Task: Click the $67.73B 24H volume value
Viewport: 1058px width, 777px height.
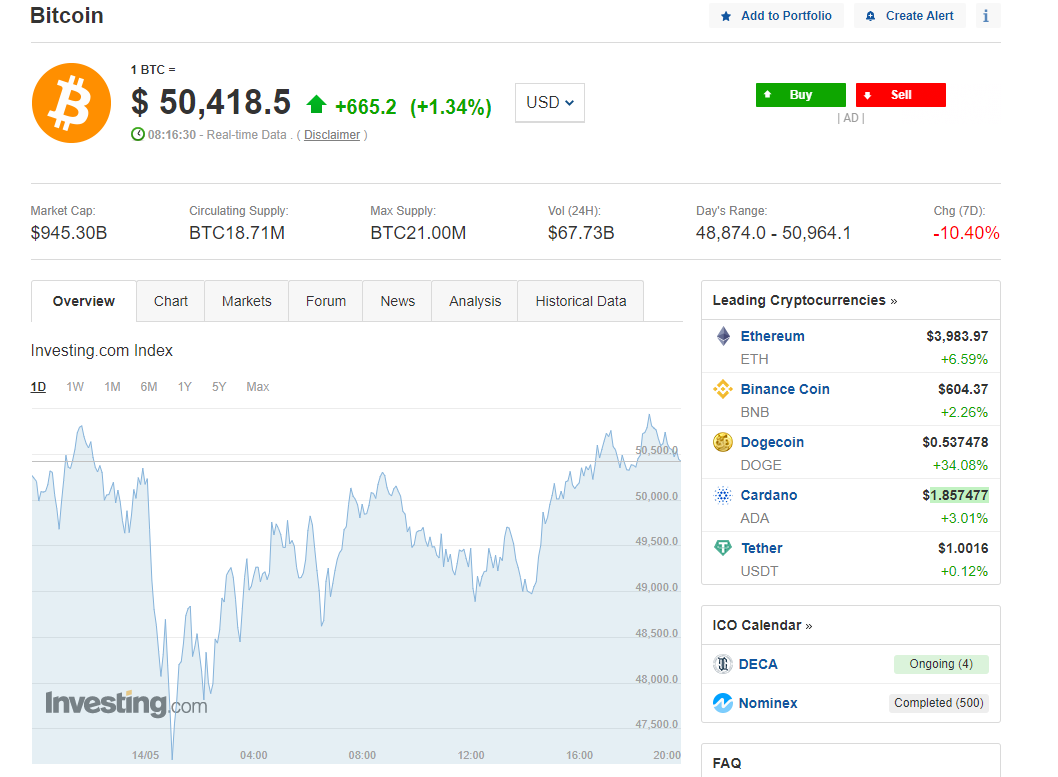Action: [581, 233]
